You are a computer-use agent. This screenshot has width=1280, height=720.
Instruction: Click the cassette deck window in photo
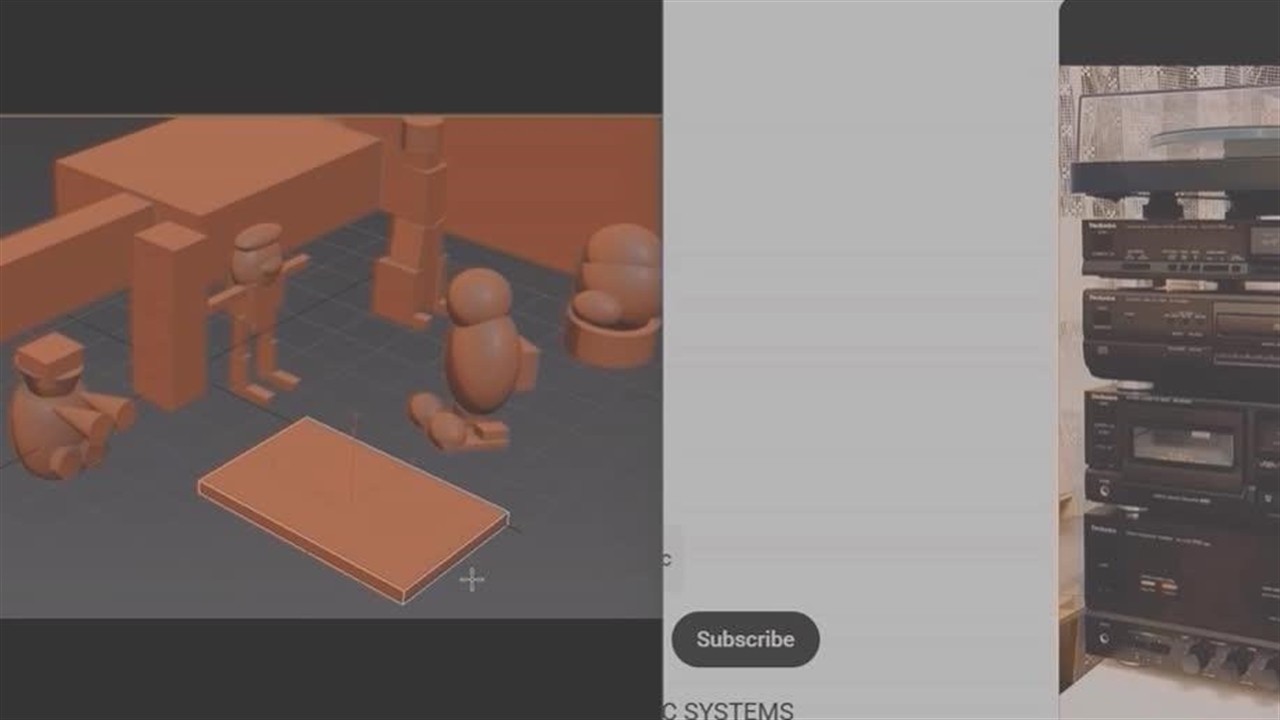1182,447
